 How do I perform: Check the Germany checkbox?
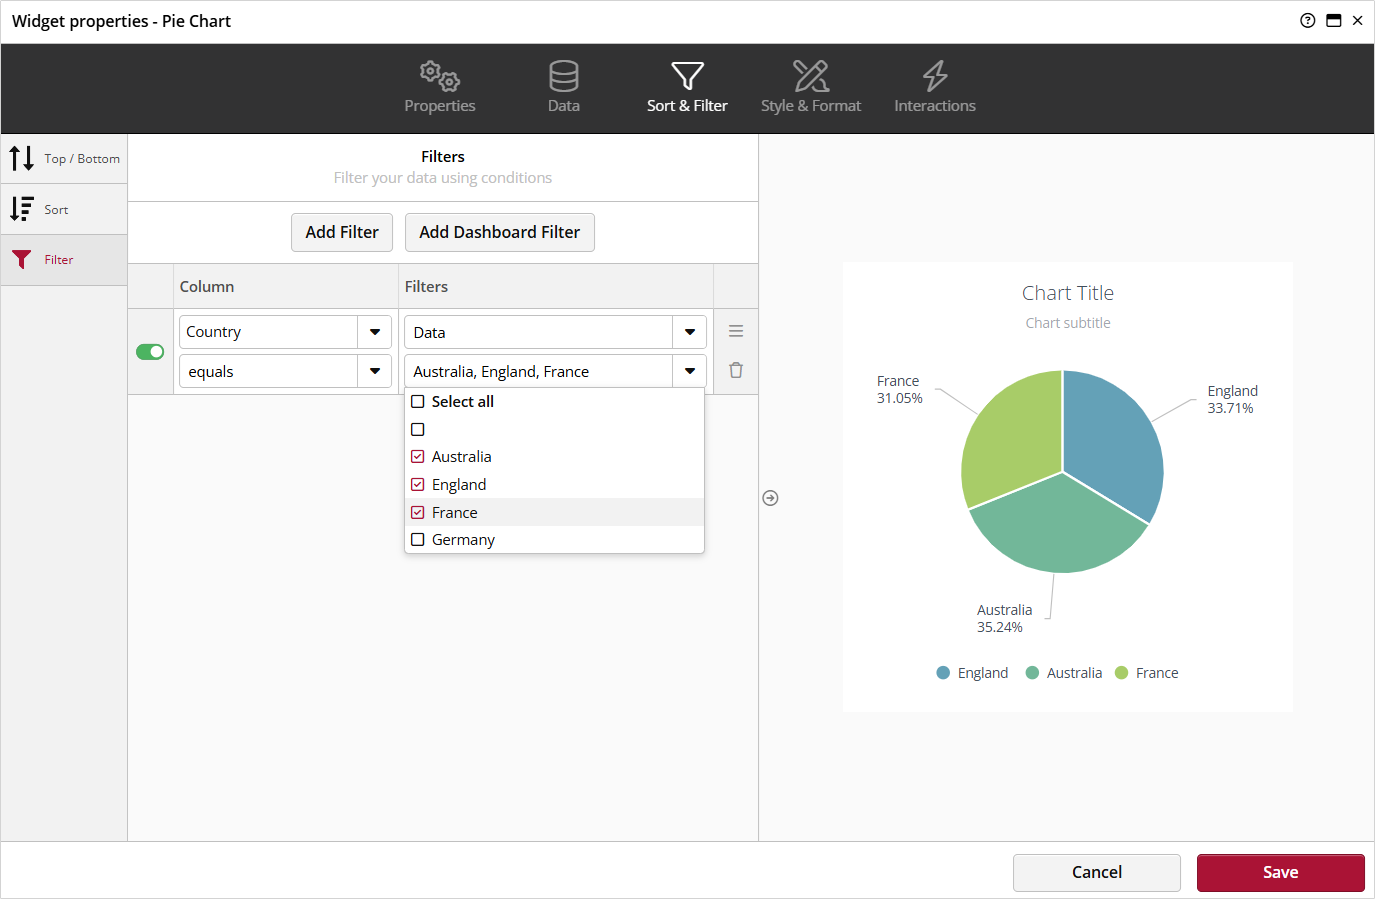[x=418, y=539]
